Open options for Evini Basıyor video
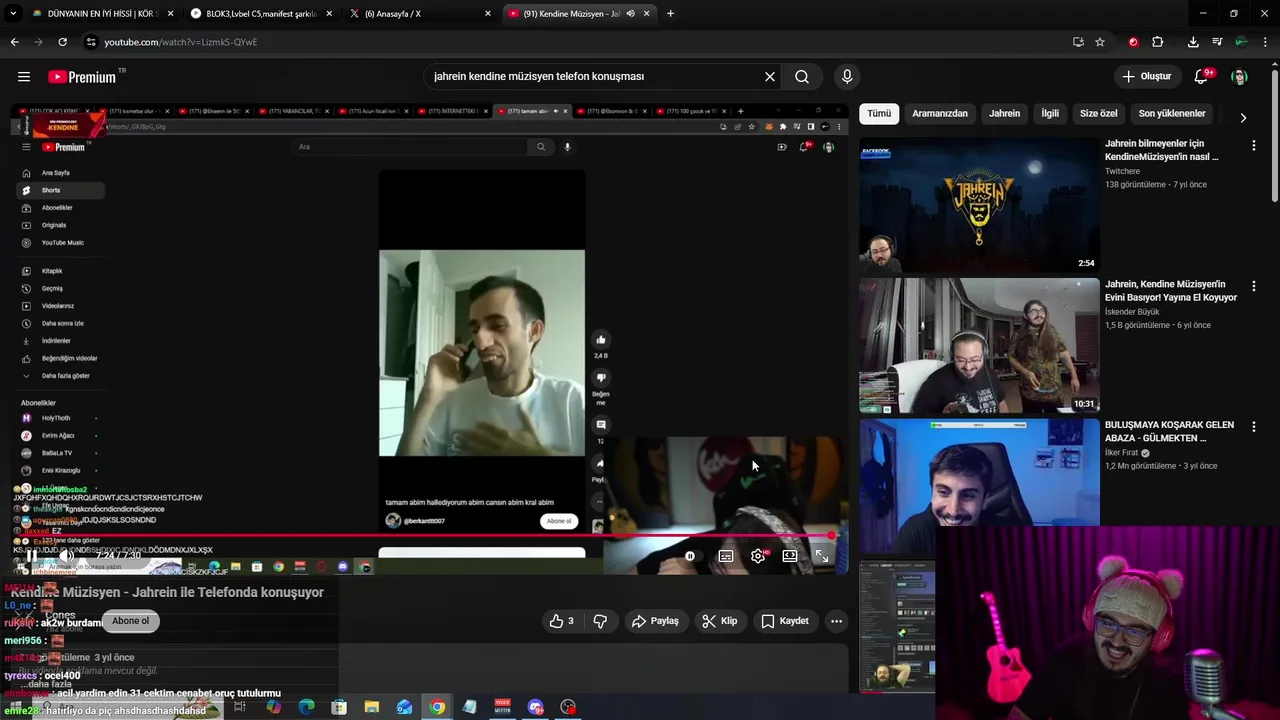The image size is (1280, 720). [1253, 286]
